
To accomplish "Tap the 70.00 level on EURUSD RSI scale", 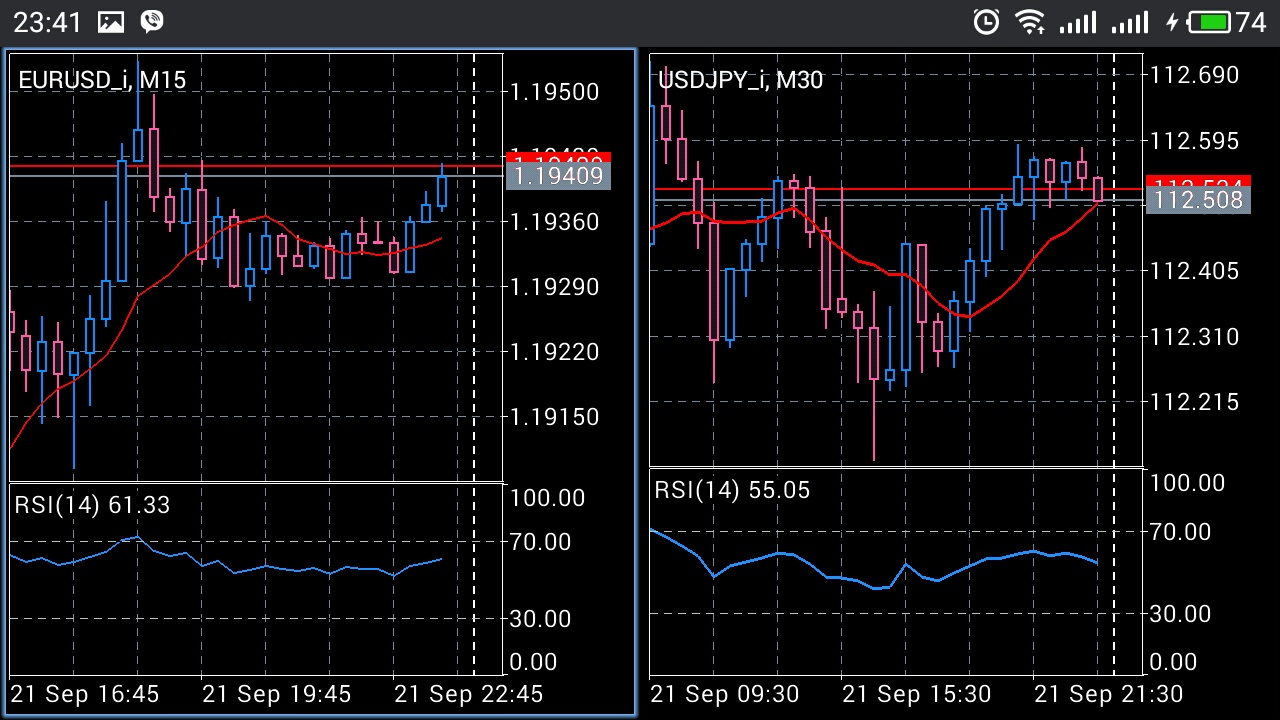I will click(x=541, y=542).
